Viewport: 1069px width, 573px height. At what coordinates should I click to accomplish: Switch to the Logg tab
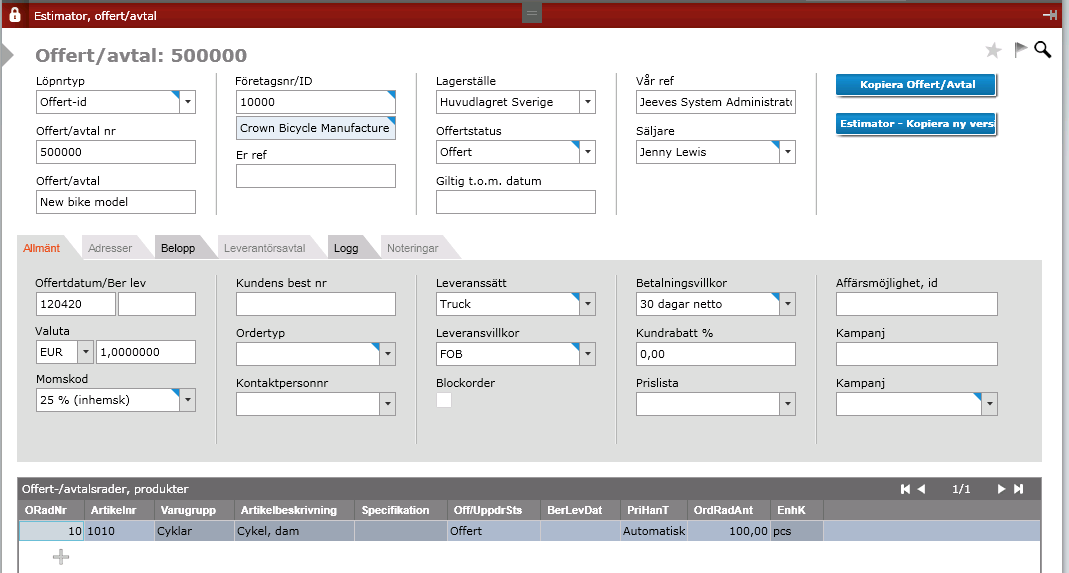[x=346, y=248]
